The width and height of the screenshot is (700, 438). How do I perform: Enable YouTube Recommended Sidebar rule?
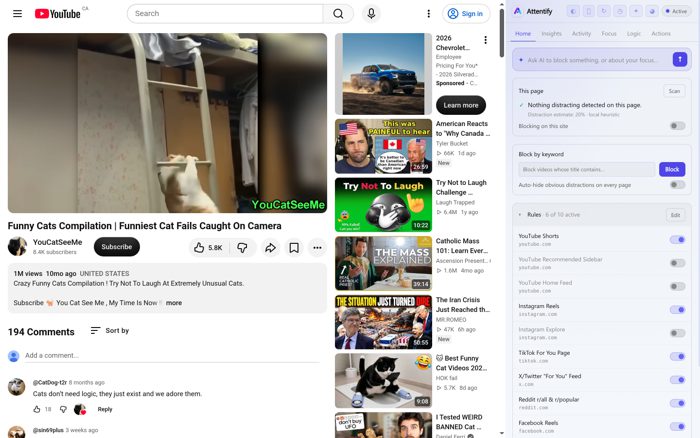[x=677, y=263]
